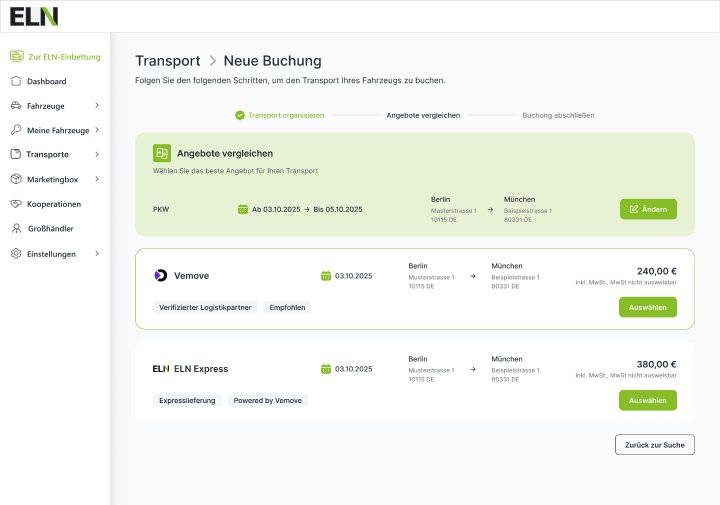Open Einstellungen sidebar entry
Screen dimensions: 720x505
51,254
